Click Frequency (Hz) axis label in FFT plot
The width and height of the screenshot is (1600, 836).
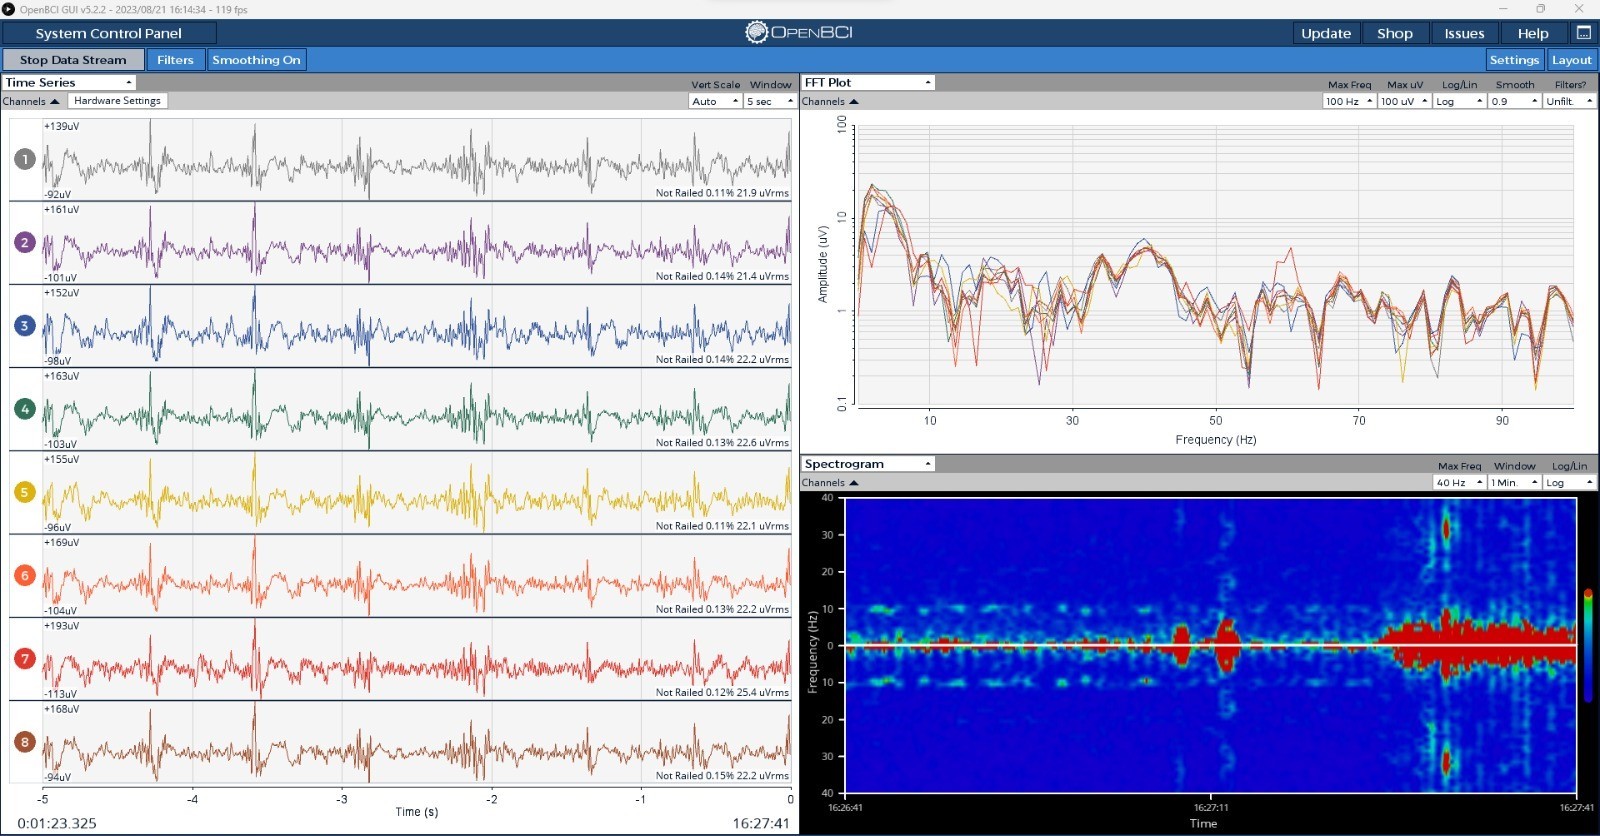click(1215, 439)
